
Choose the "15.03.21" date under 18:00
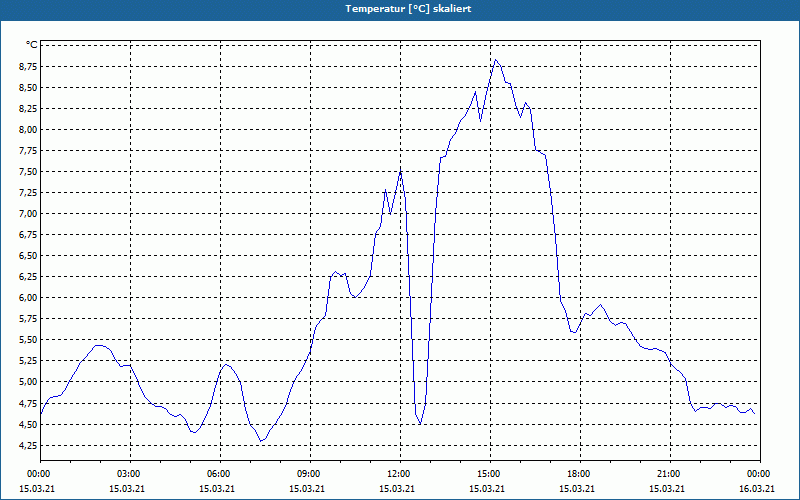(577, 488)
